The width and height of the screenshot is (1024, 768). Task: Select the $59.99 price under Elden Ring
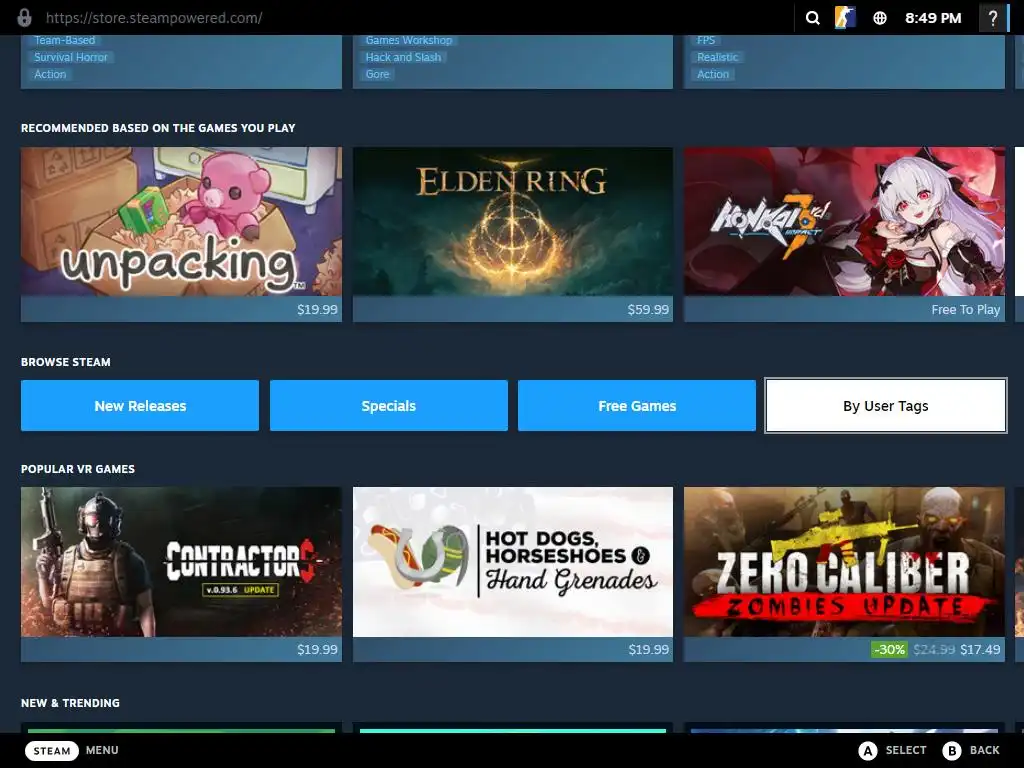tap(648, 310)
